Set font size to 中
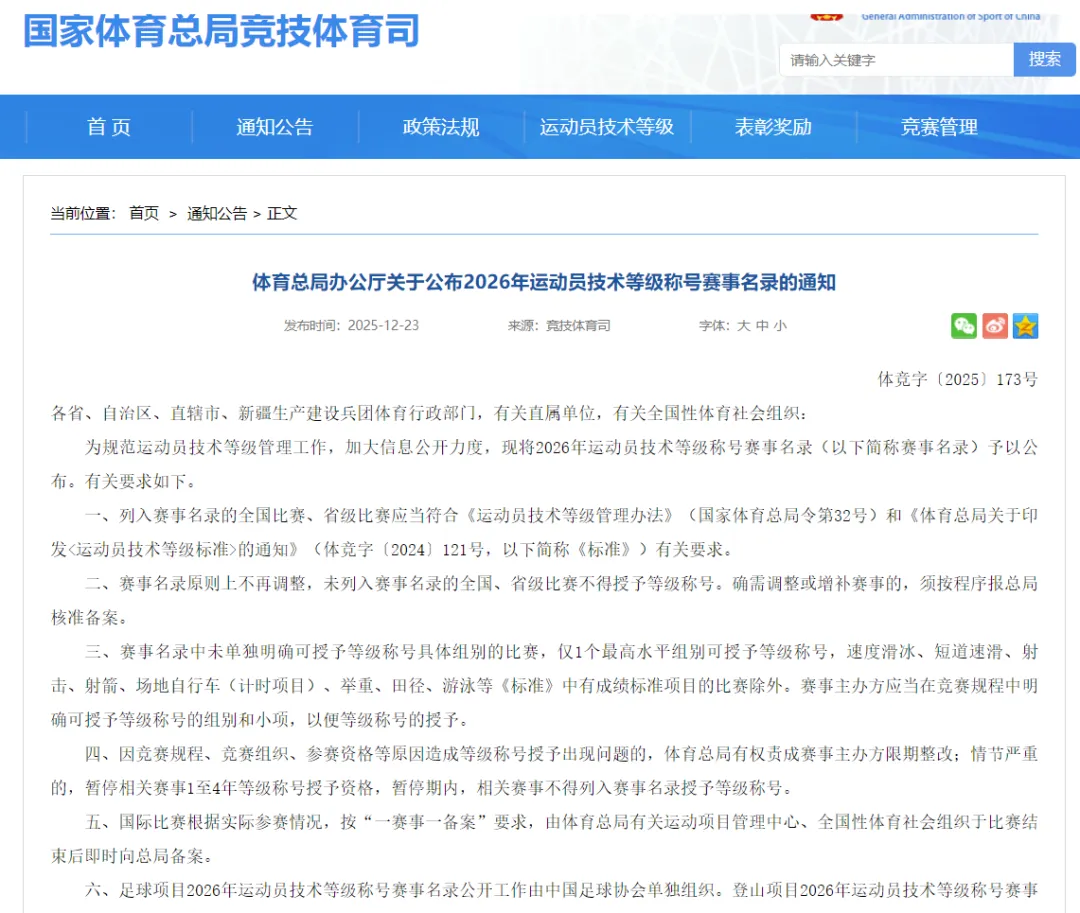This screenshot has height=913, width=1080. pyautogui.click(x=762, y=326)
